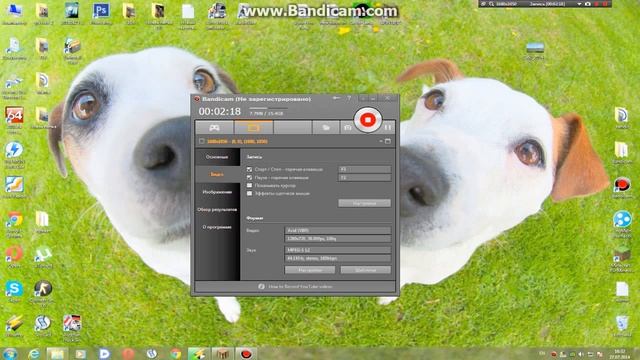Open Internet Explorer from the taskbar
This screenshot has height=360, width=640.
[x=34, y=354]
